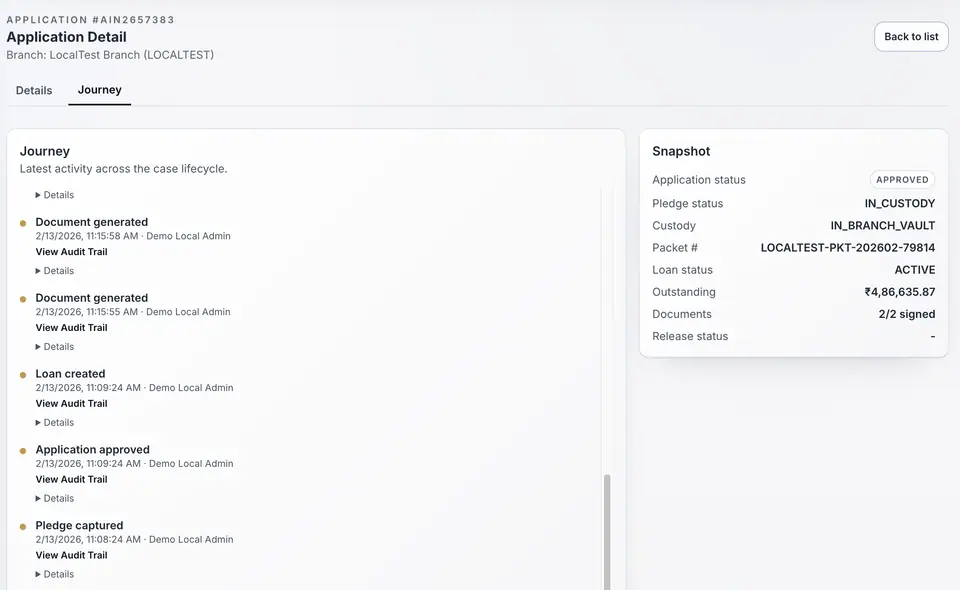Expand Details beneath Pledge captured

pyautogui.click(x=55, y=574)
